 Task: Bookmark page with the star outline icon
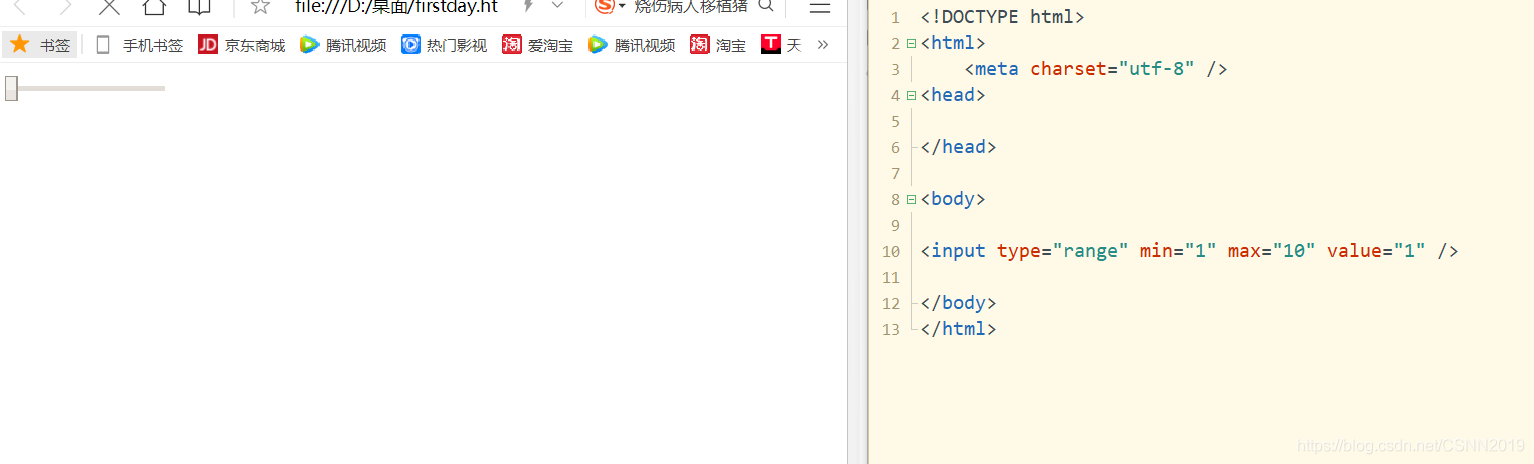tap(260, 6)
